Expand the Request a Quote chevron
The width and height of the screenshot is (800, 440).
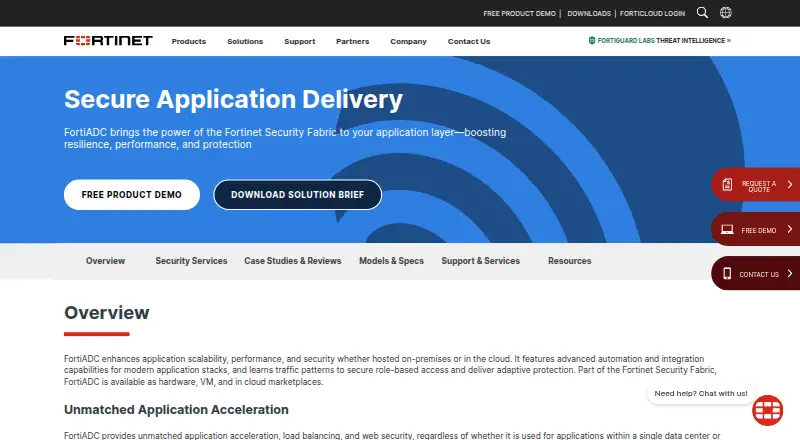tap(789, 184)
